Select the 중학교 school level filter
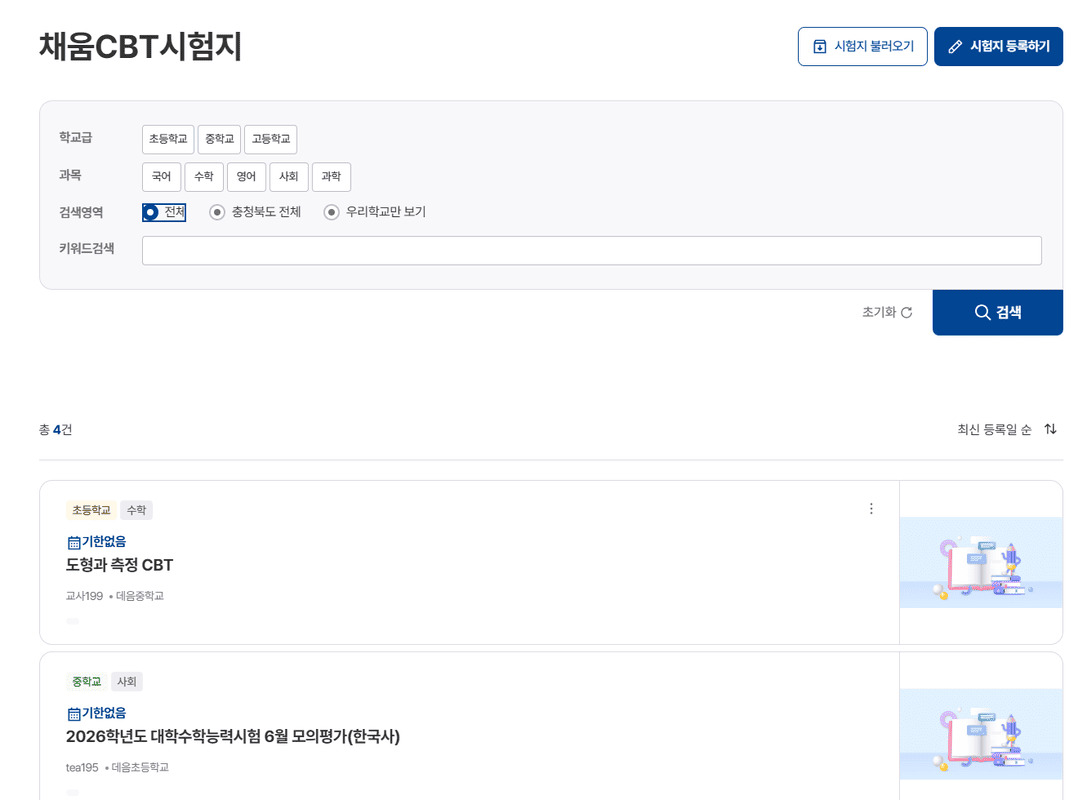The width and height of the screenshot is (1087, 800). 219,139
